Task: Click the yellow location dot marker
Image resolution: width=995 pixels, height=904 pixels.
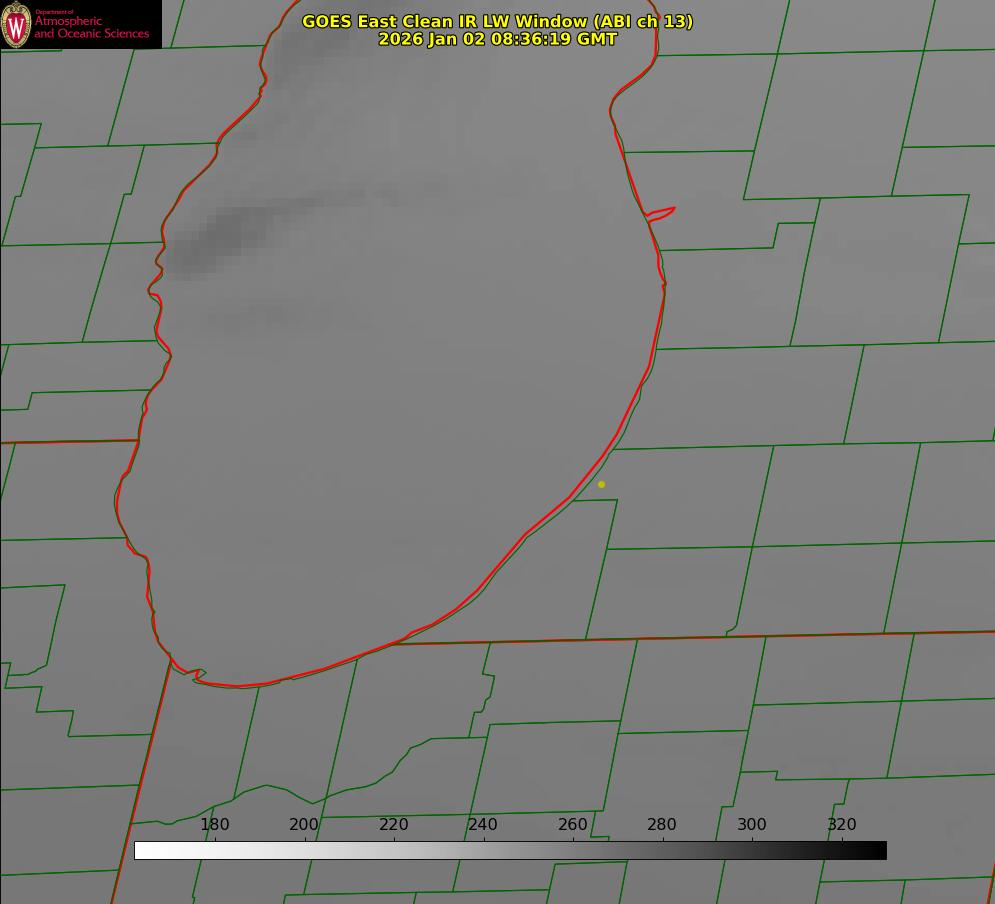Action: point(602,484)
